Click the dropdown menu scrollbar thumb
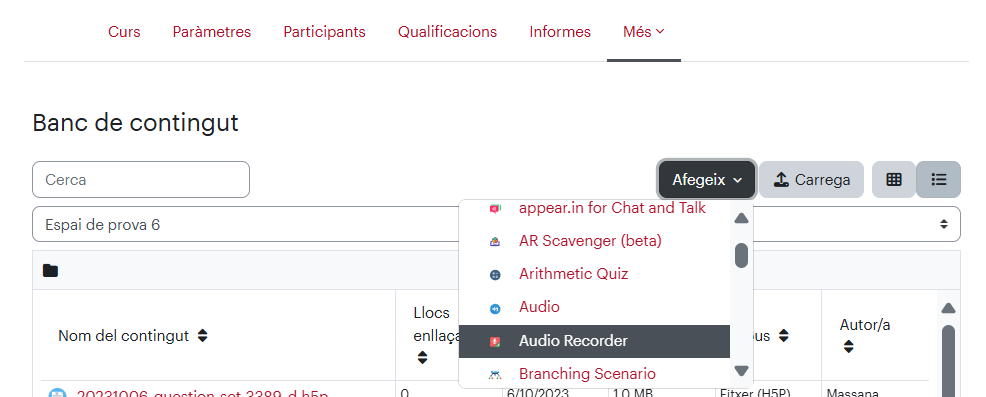Screen dimensions: 986x397 pos(741,255)
